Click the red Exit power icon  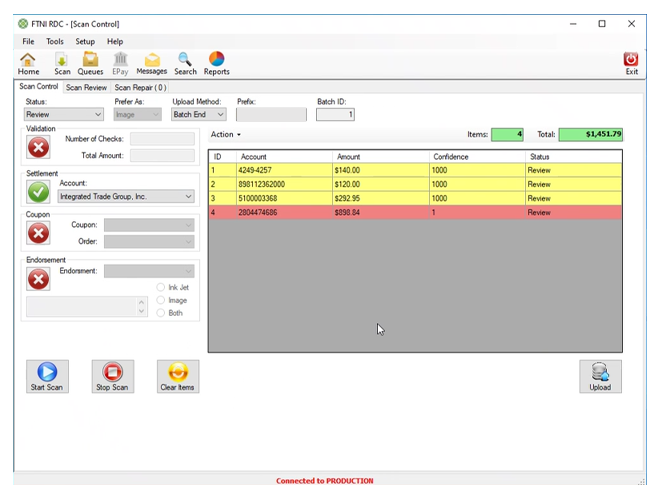point(631,59)
